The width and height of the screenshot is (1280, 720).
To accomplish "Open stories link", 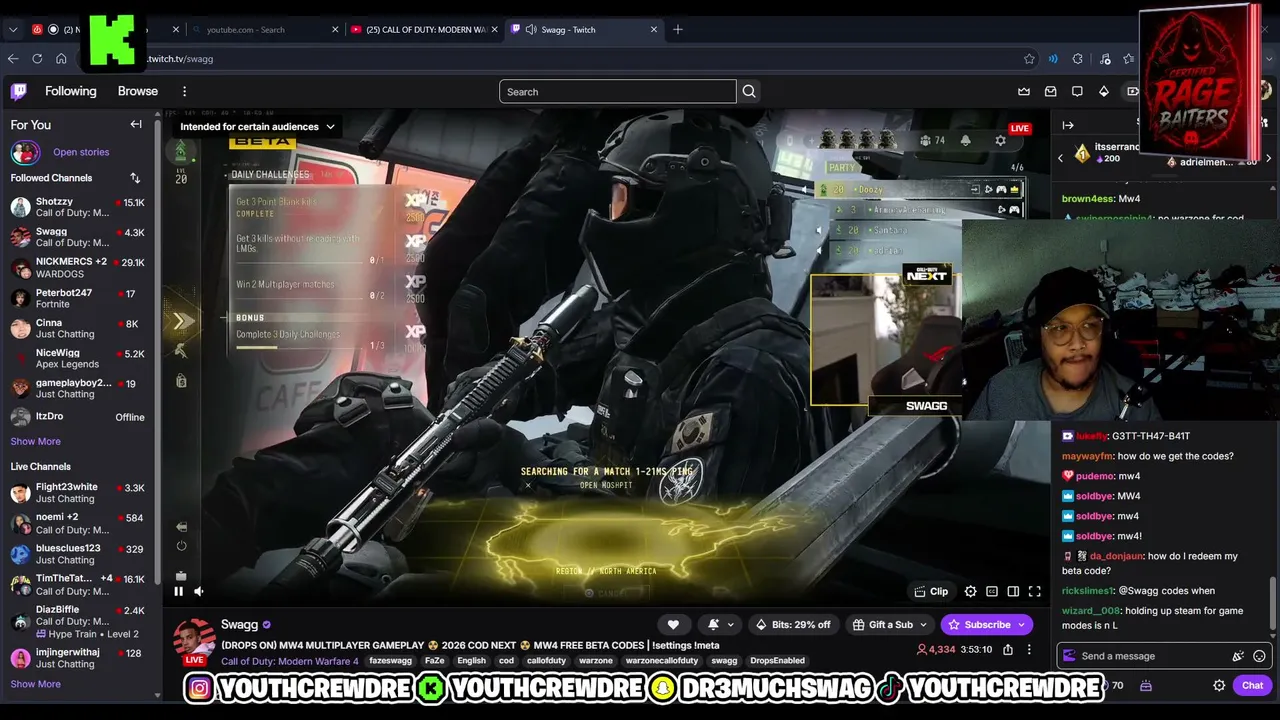I will click(x=81, y=152).
